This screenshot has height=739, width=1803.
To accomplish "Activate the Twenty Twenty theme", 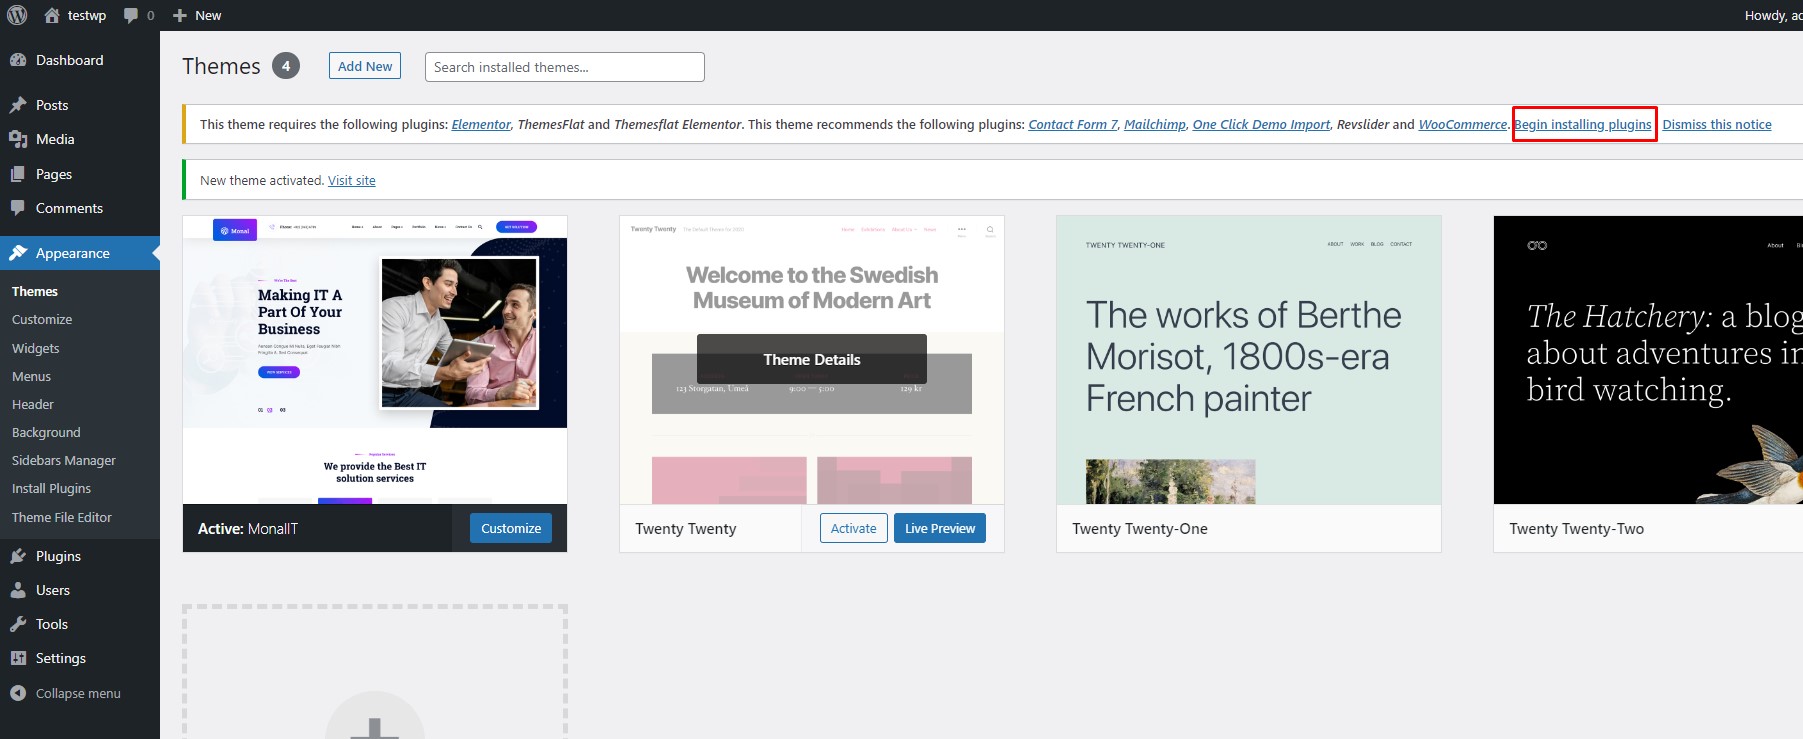I will click(x=853, y=528).
